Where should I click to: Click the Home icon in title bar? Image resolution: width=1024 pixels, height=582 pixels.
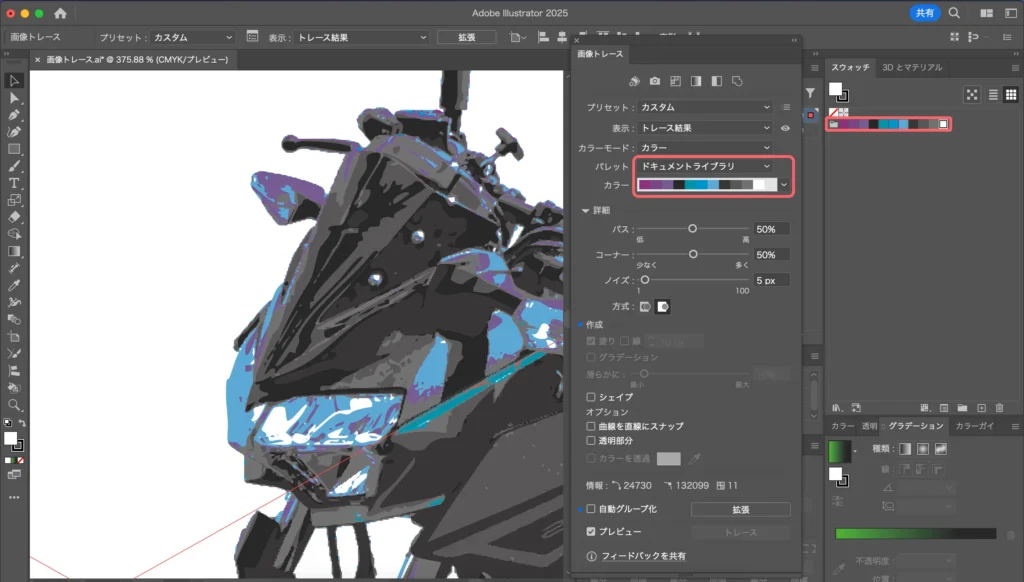[x=61, y=14]
